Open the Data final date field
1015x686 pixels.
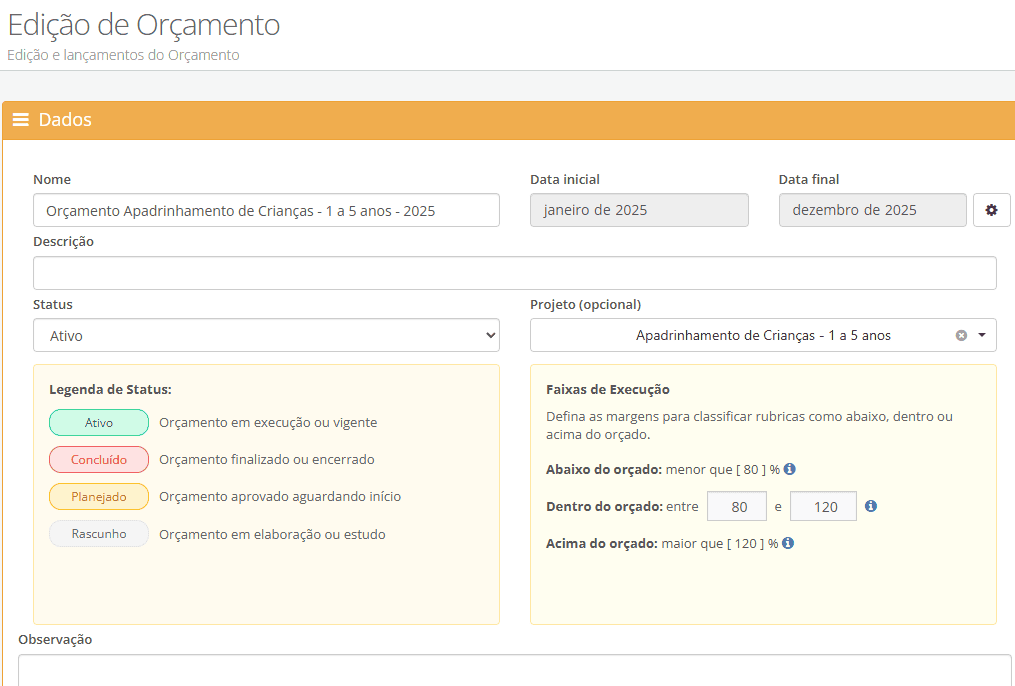[x=872, y=210]
